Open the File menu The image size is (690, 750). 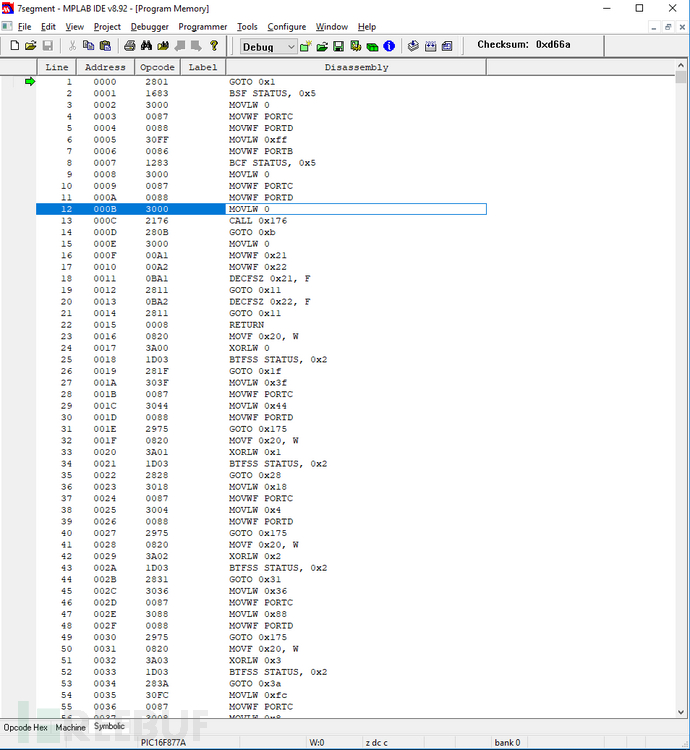coord(24,27)
